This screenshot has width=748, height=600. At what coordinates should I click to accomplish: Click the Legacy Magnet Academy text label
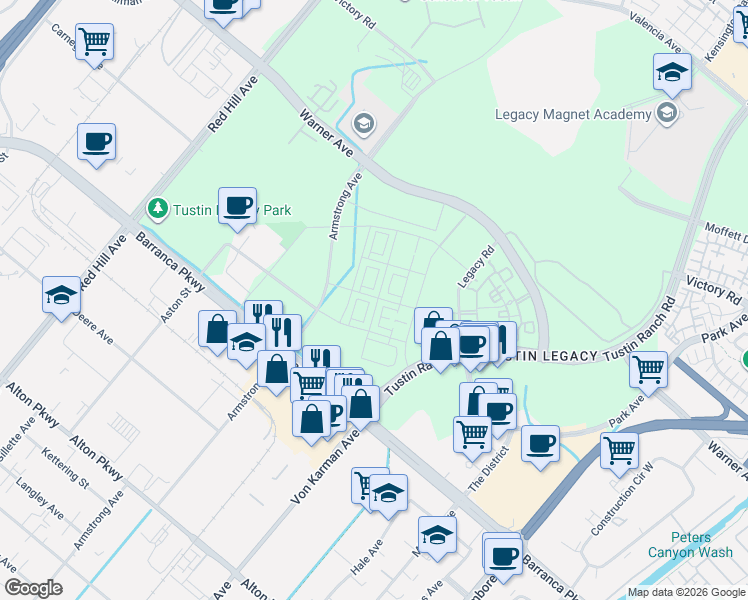573,114
